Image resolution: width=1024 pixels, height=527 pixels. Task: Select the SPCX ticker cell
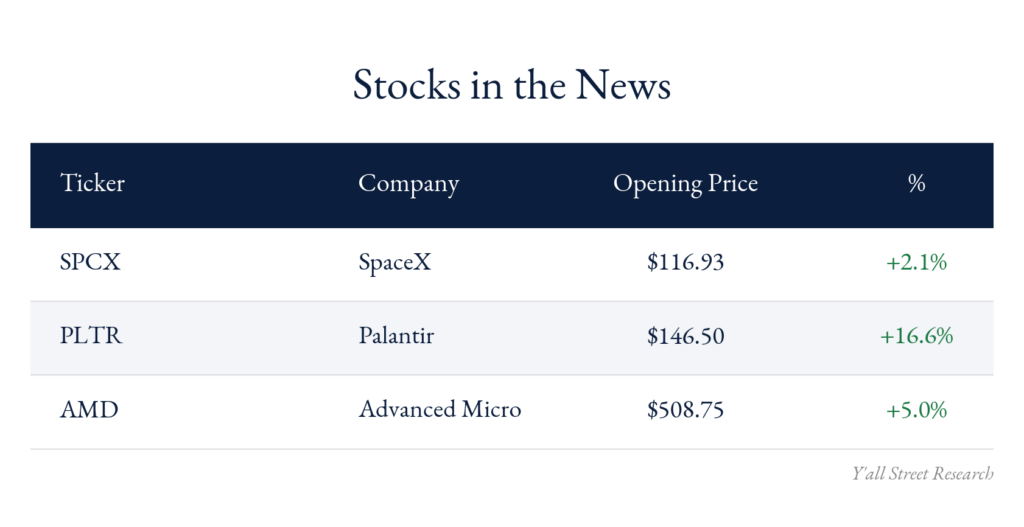tap(90, 262)
